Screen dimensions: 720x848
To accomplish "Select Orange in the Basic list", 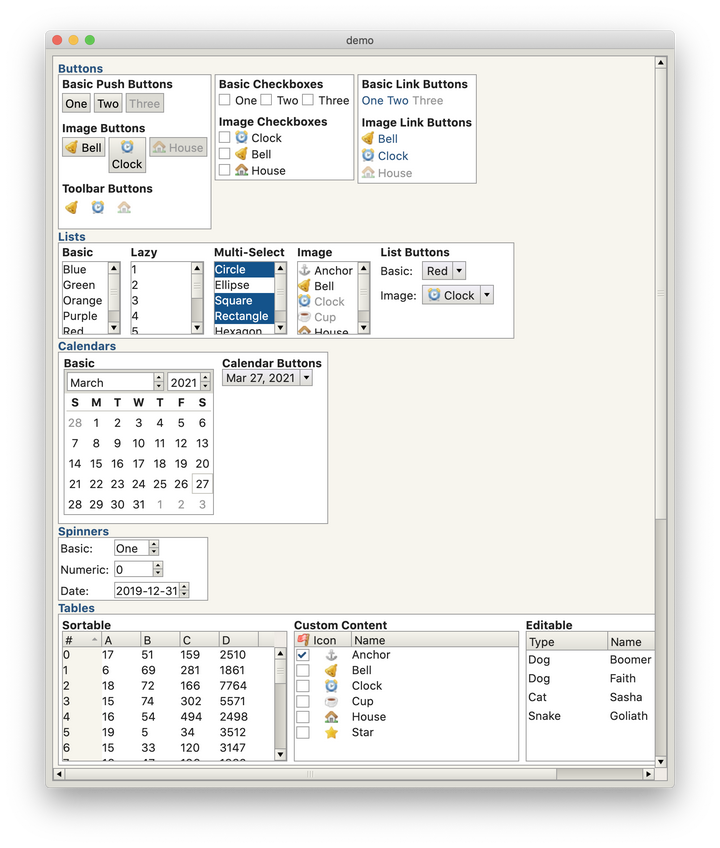I will click(x=85, y=301).
